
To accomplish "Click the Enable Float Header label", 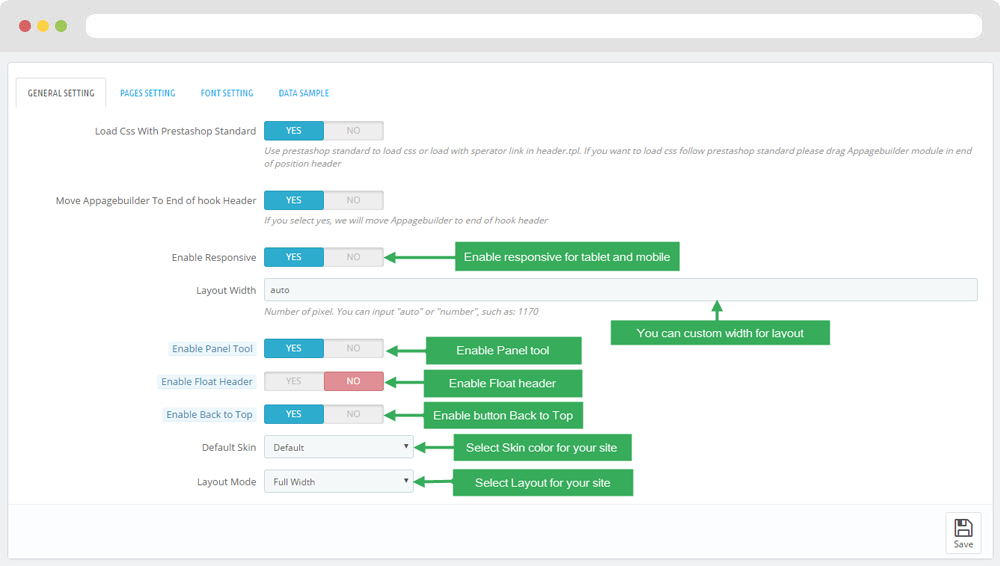I will [207, 381].
